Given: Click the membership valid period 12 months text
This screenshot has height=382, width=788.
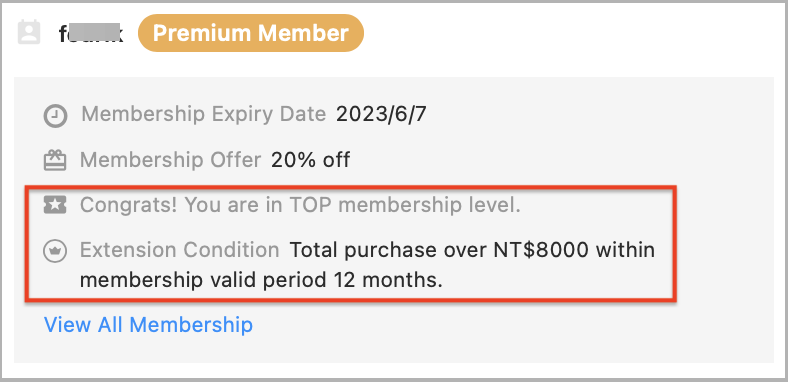Looking at the screenshot, I should point(261,280).
